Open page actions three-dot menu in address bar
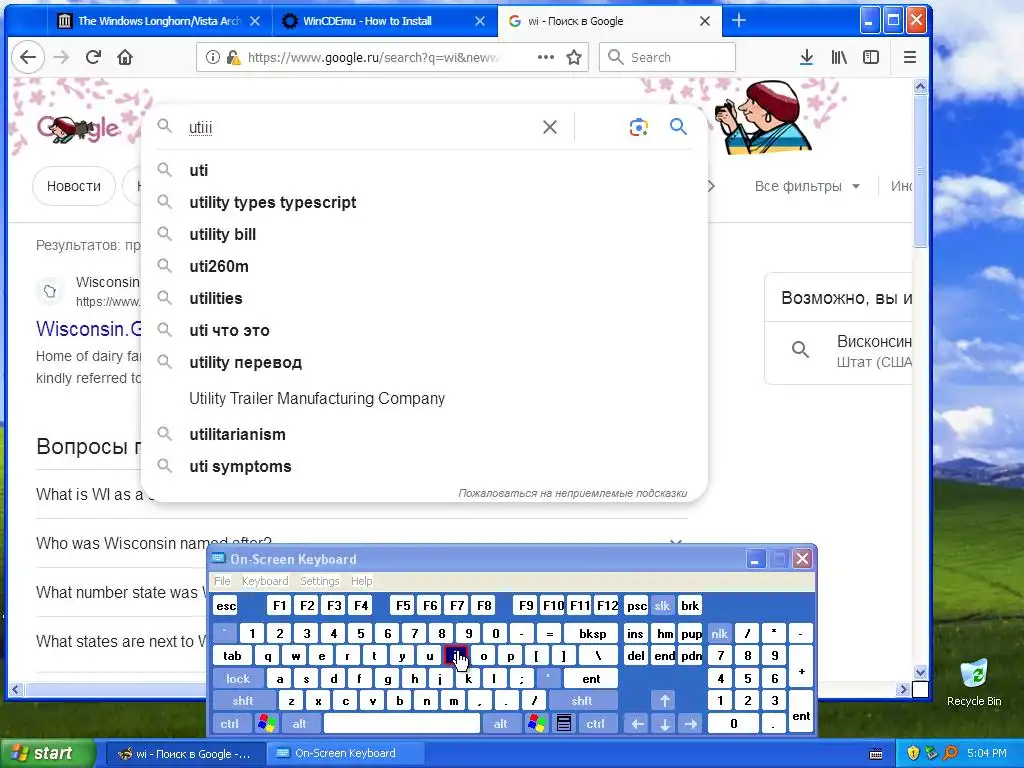 click(546, 57)
